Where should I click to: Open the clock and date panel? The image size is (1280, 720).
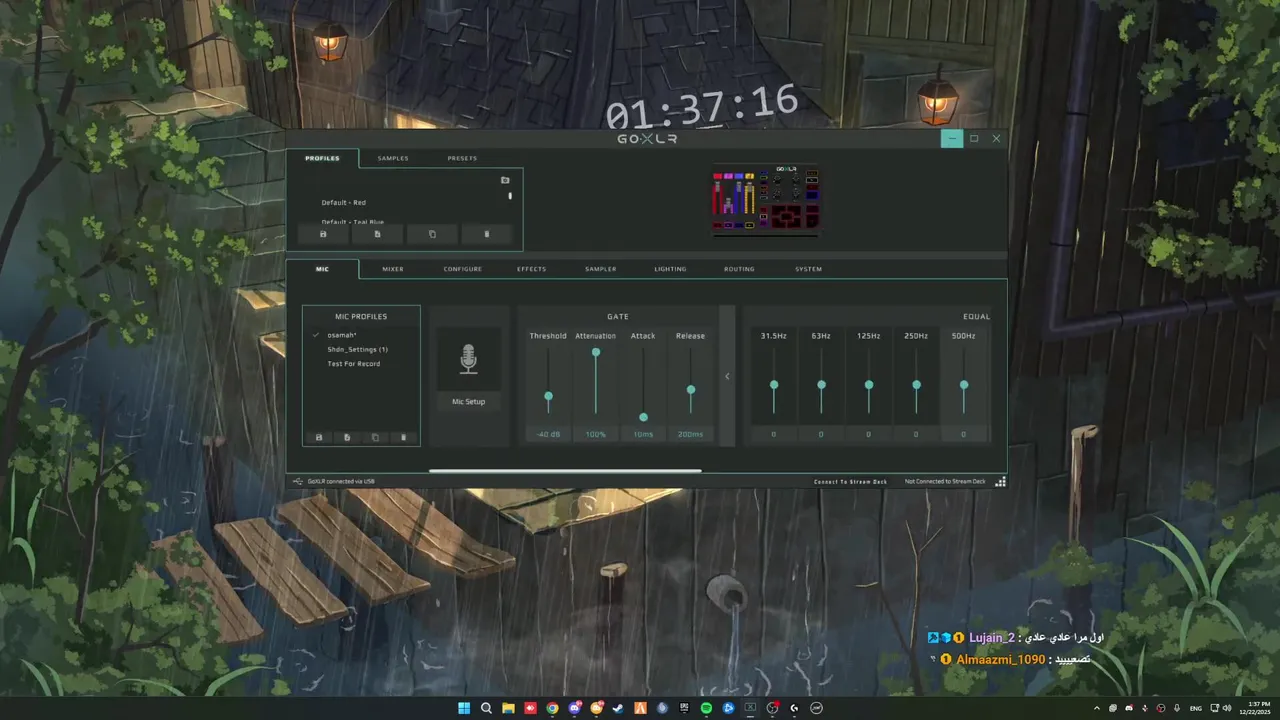tap(1255, 708)
